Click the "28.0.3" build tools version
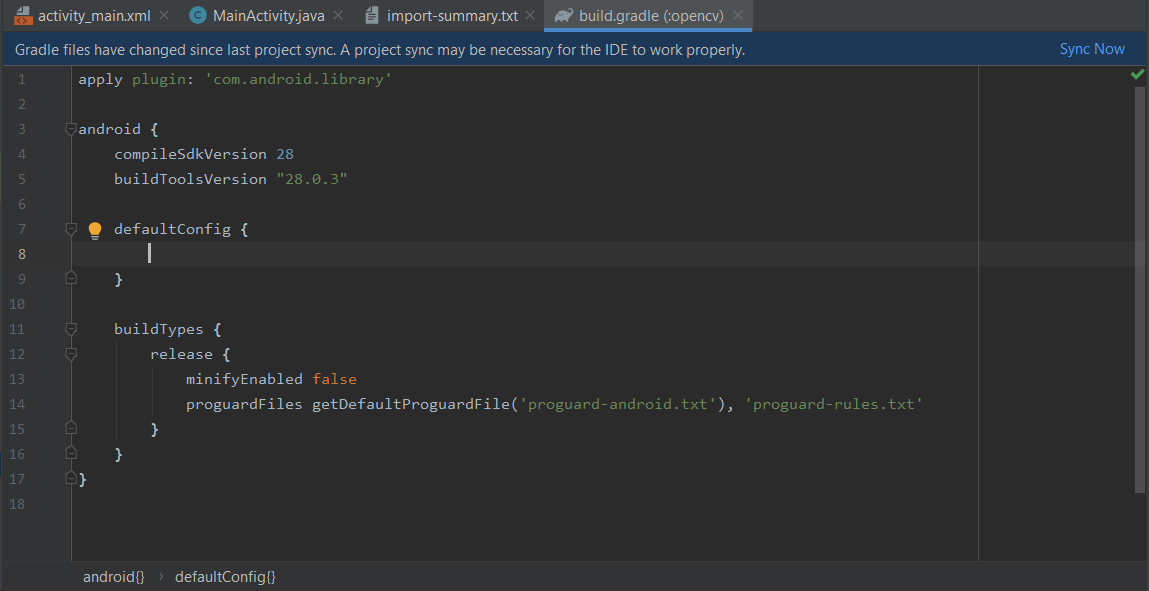This screenshot has height=591, width=1149. 311,179
